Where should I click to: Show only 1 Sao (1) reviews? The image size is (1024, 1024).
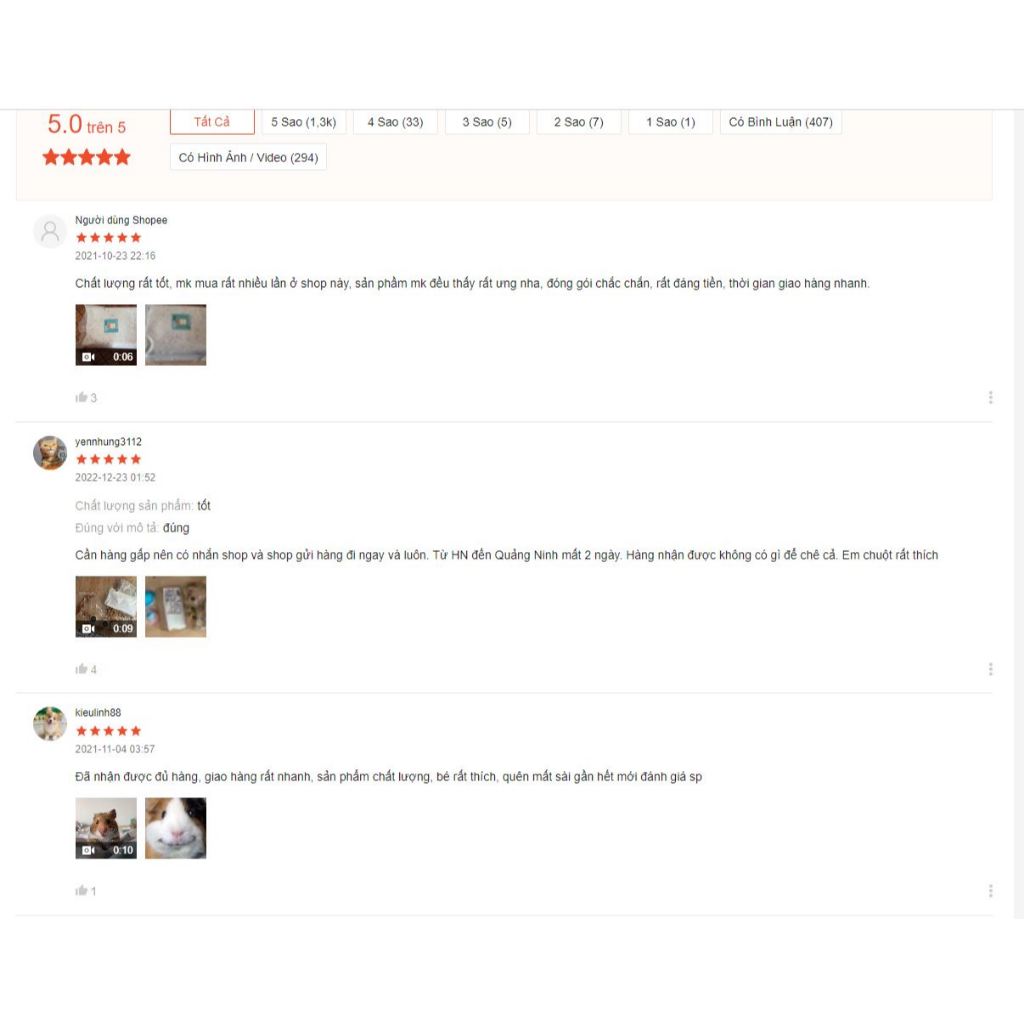[671, 121]
